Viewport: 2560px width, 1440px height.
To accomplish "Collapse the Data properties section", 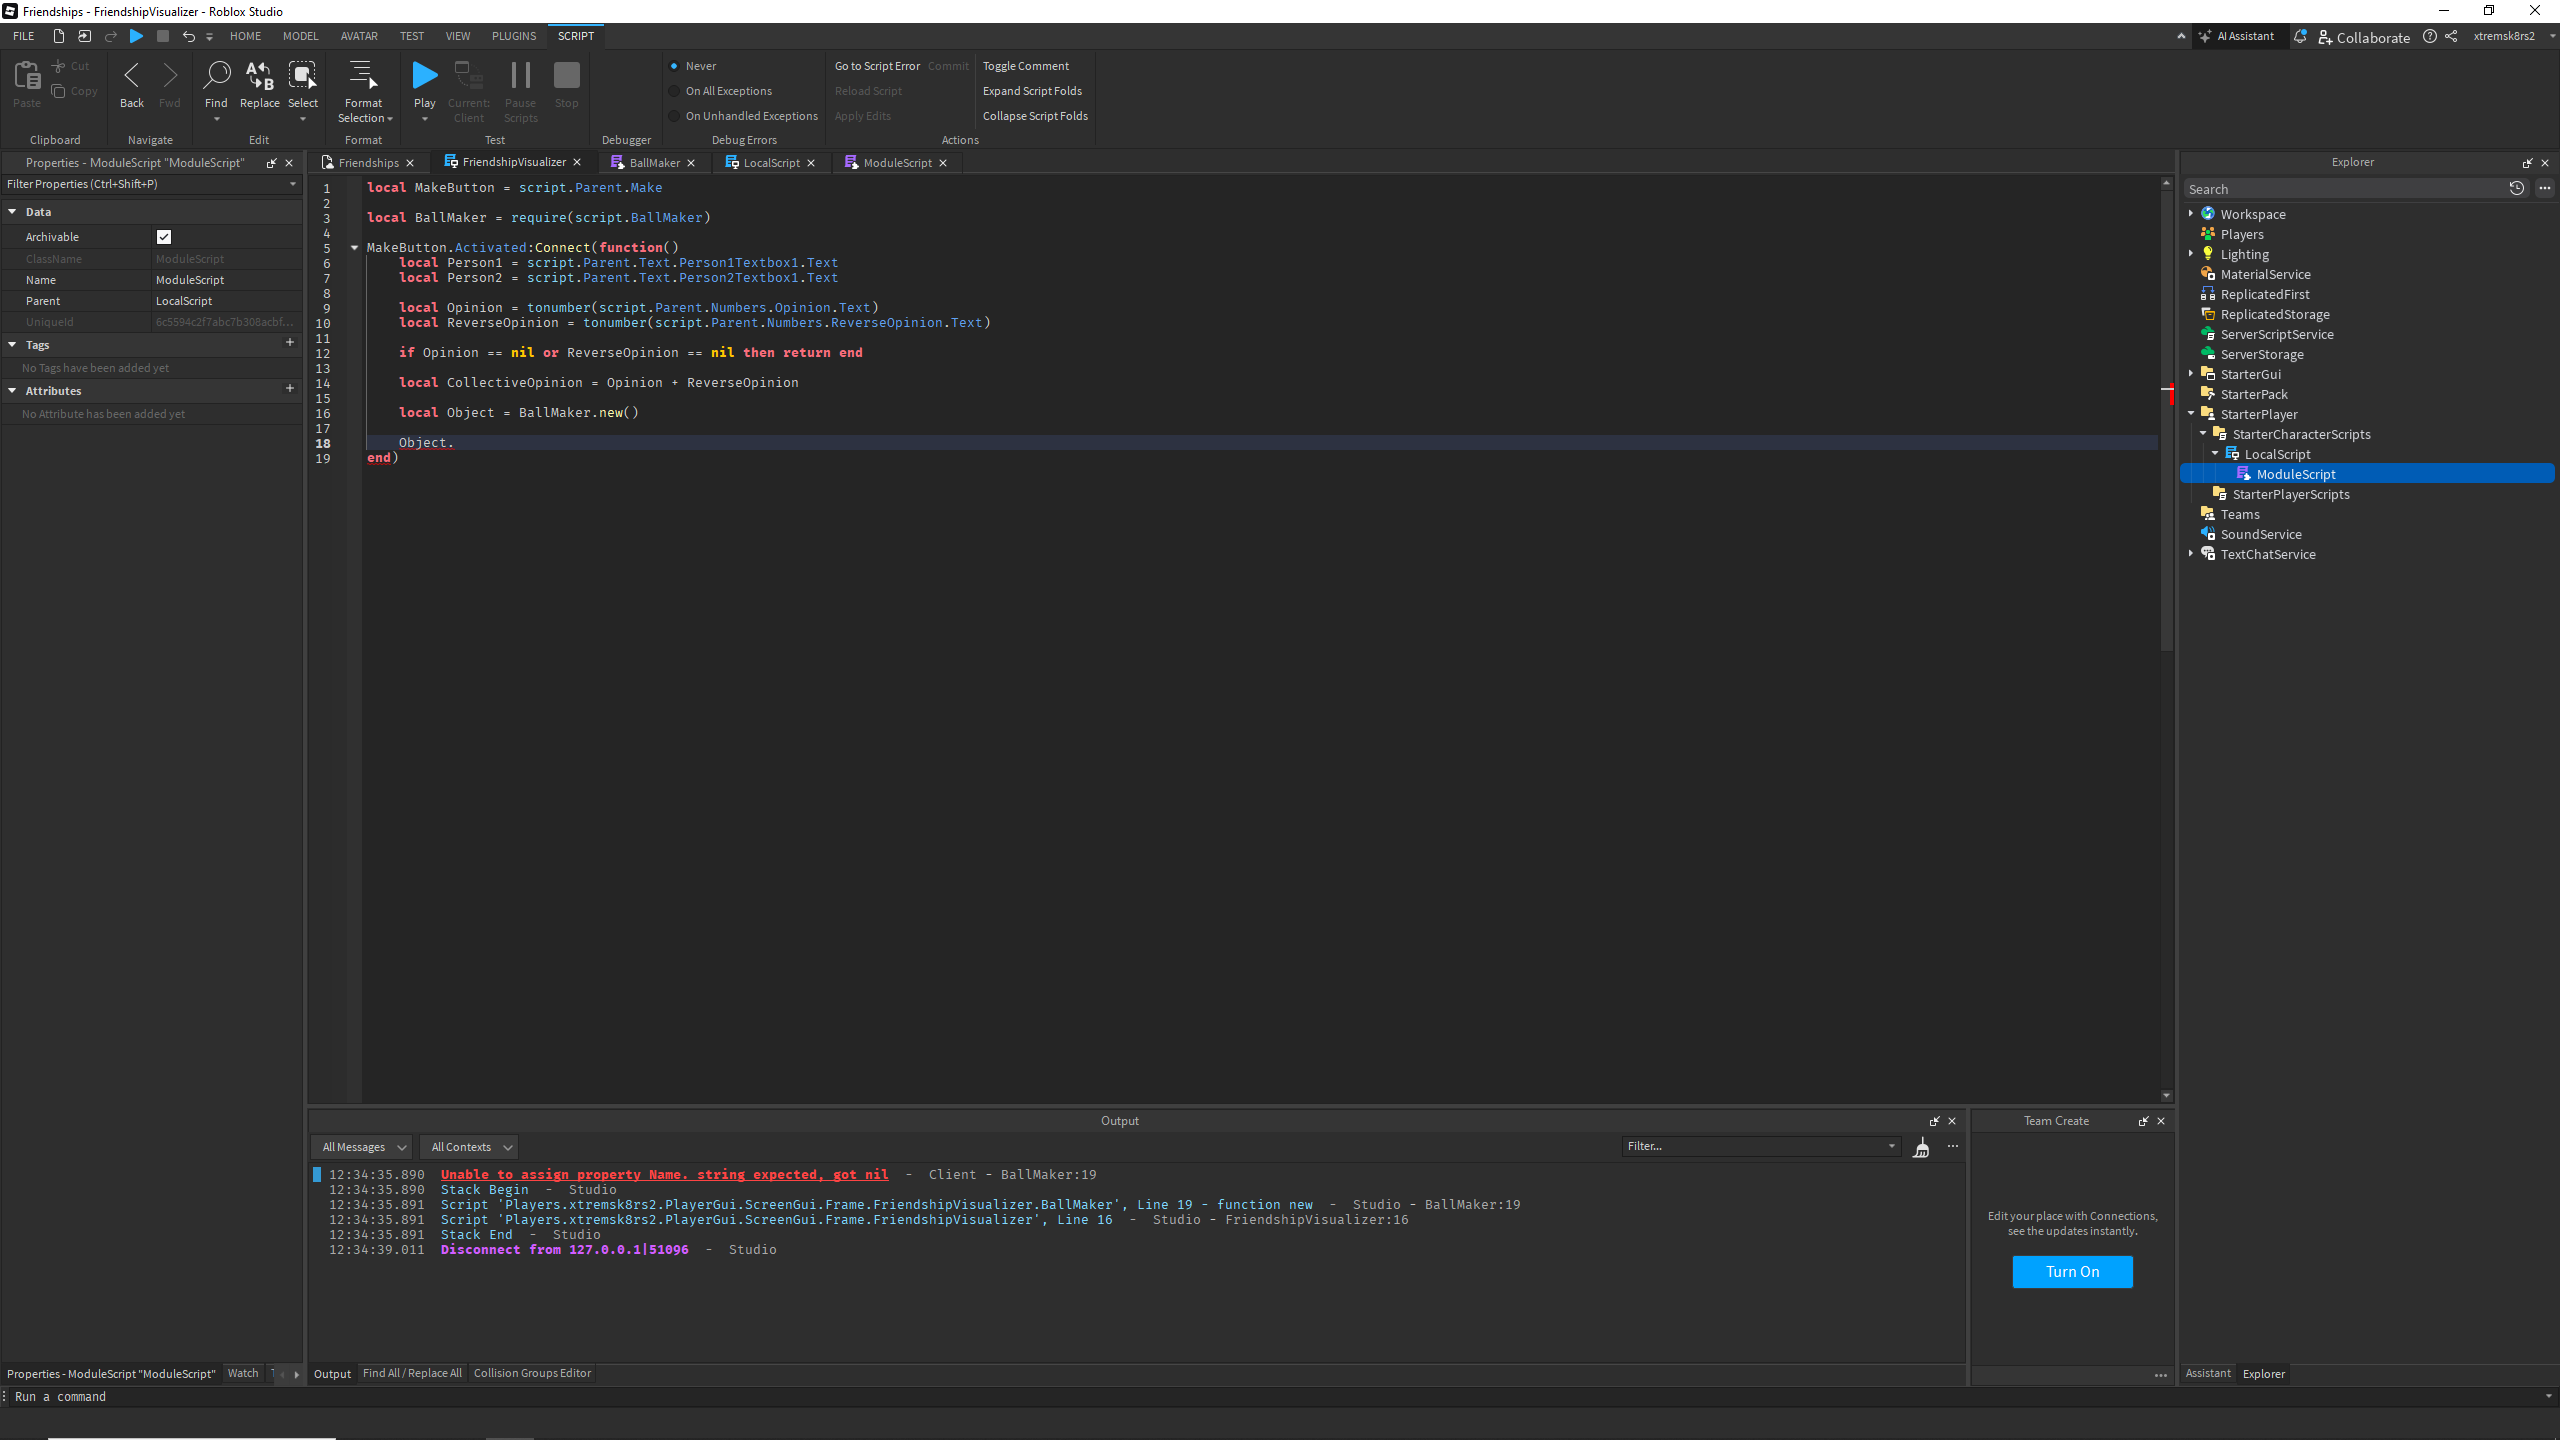I will coord(12,212).
